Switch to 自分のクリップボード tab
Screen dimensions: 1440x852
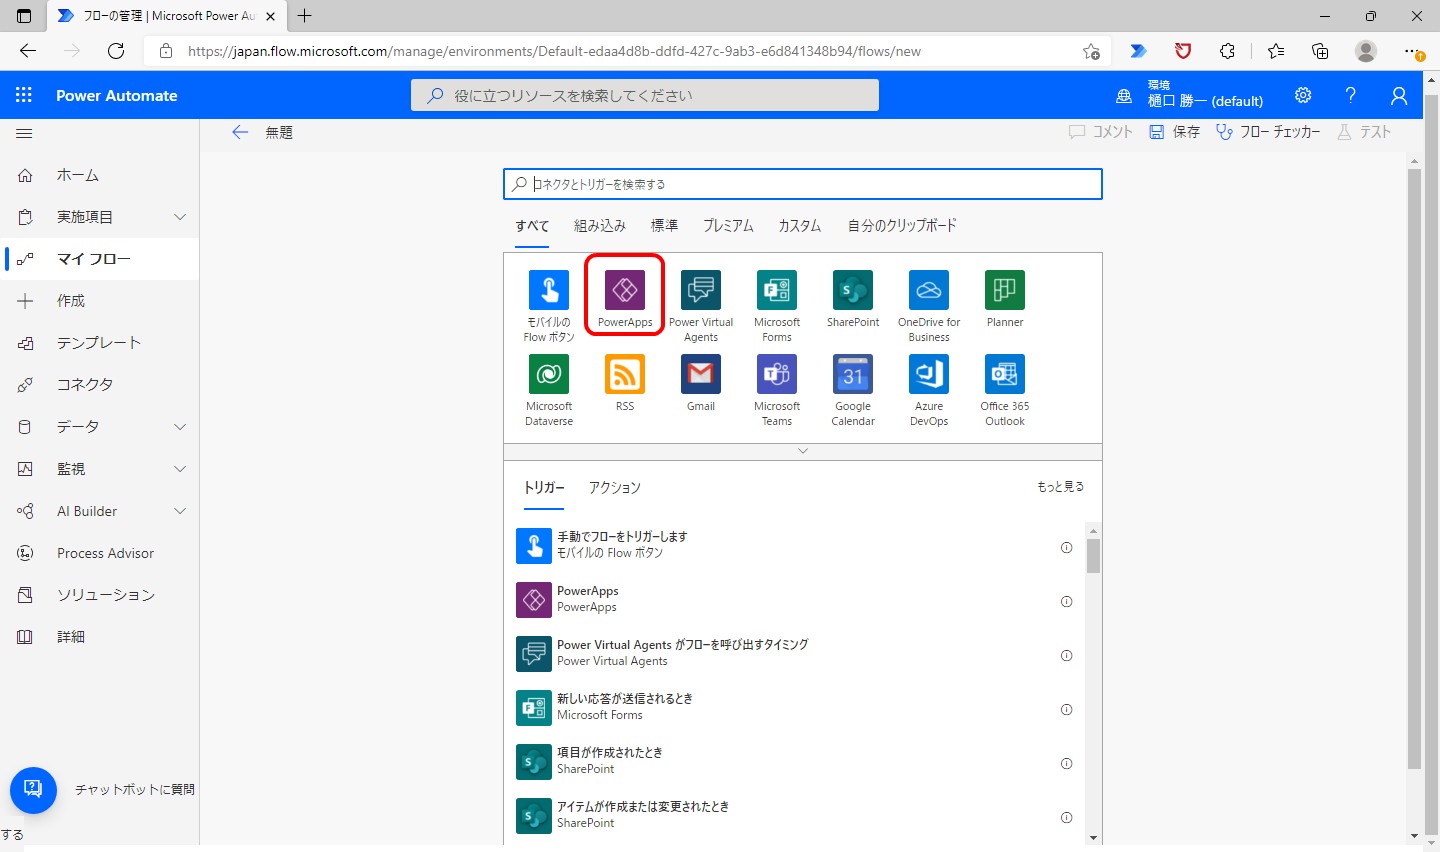coord(902,226)
